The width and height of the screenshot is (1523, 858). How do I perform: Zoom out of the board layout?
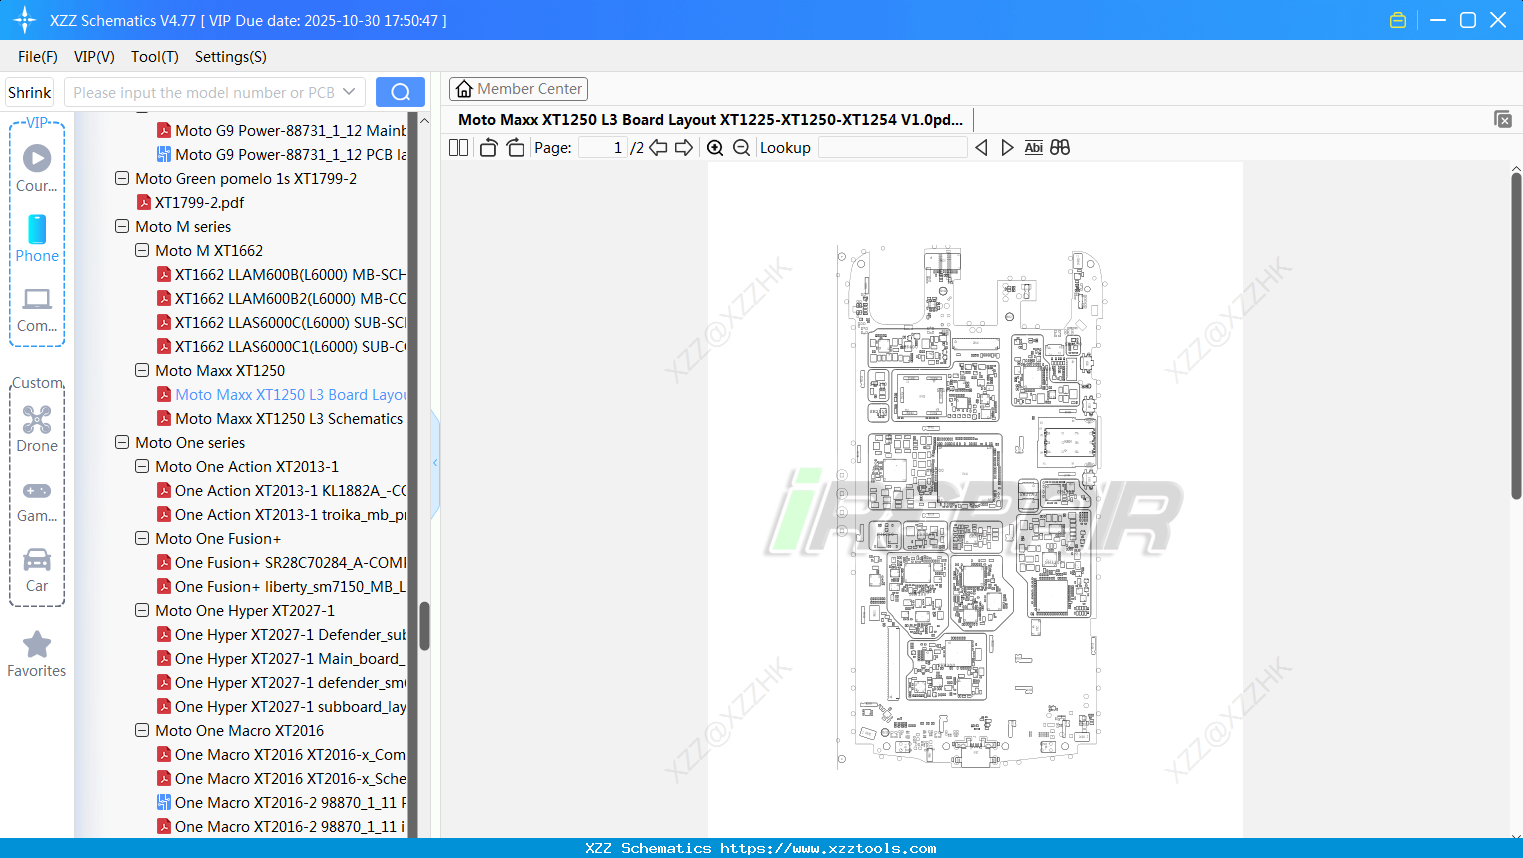[x=741, y=147]
